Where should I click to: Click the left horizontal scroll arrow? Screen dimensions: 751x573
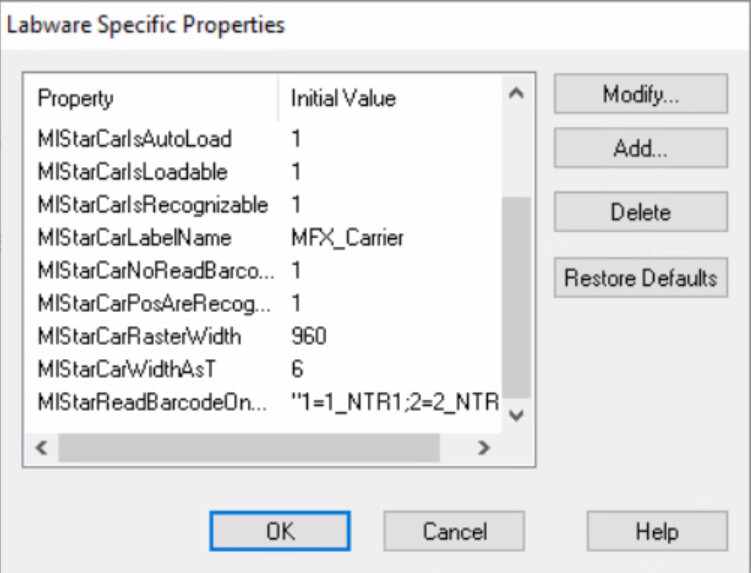click(42, 447)
